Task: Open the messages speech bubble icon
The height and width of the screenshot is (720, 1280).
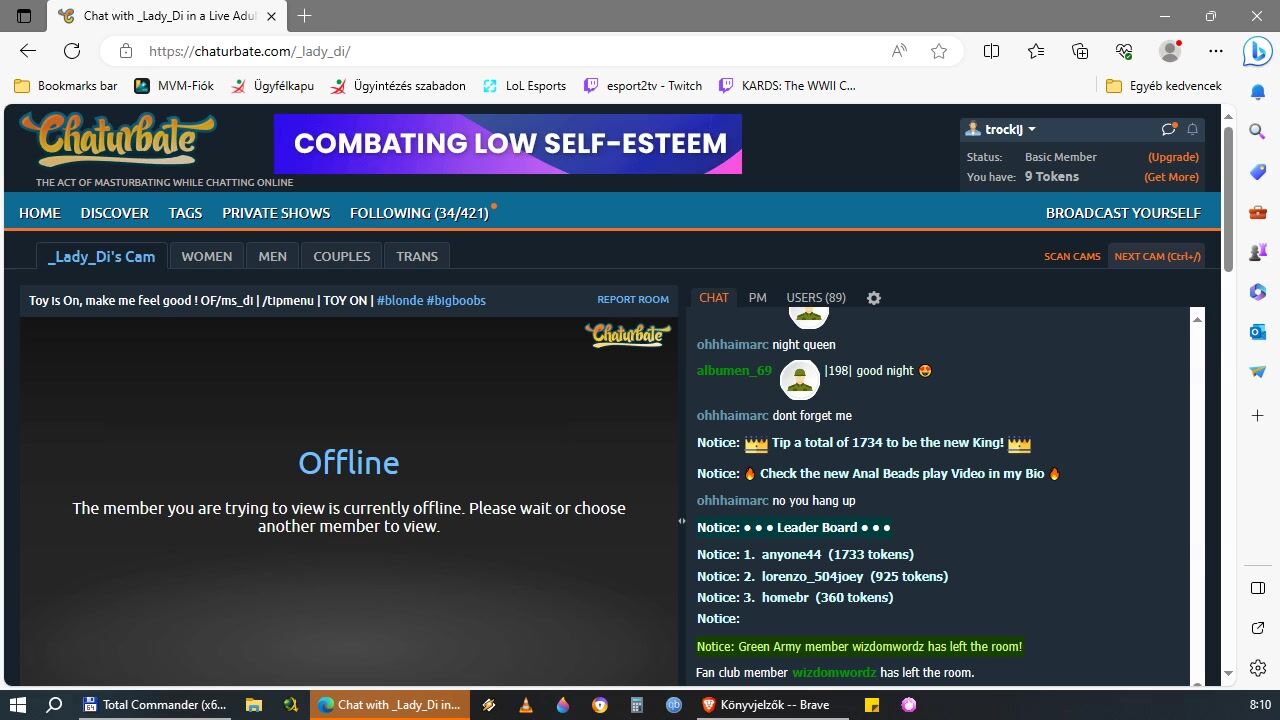Action: (x=1169, y=129)
